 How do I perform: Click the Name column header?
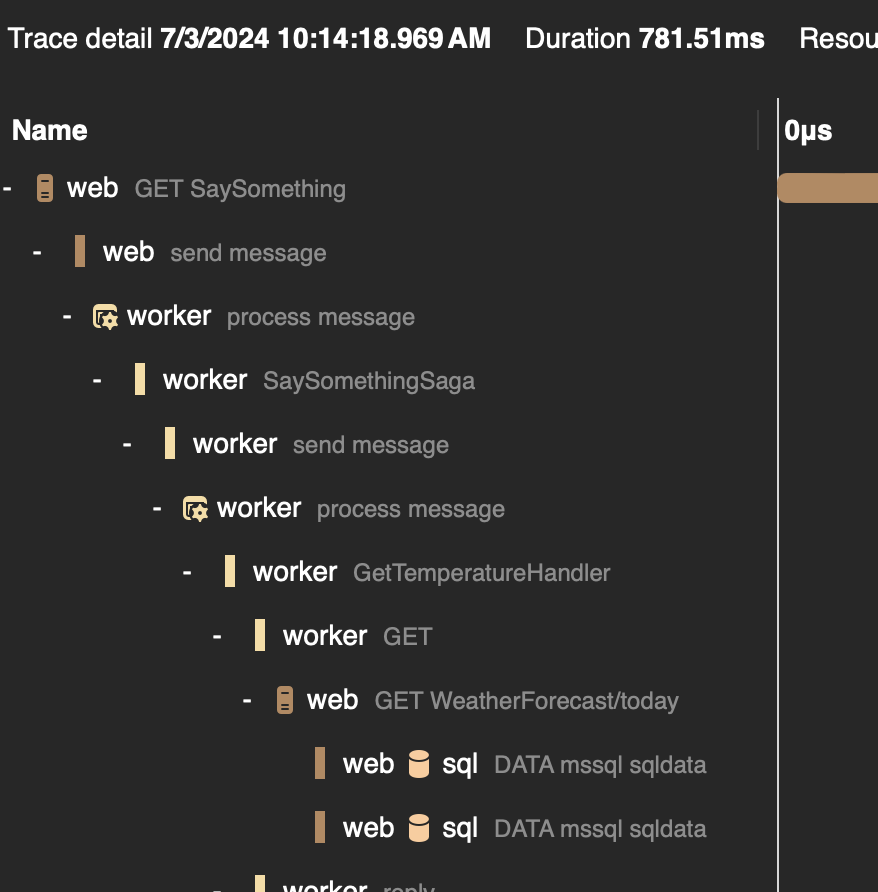click(x=50, y=130)
